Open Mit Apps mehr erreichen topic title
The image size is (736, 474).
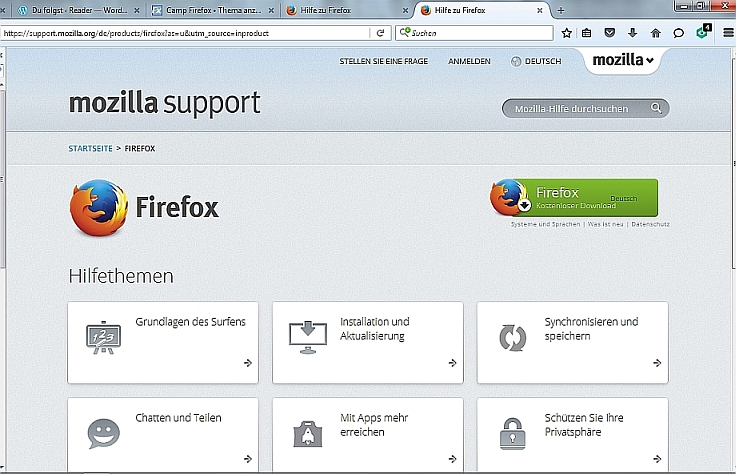374,425
